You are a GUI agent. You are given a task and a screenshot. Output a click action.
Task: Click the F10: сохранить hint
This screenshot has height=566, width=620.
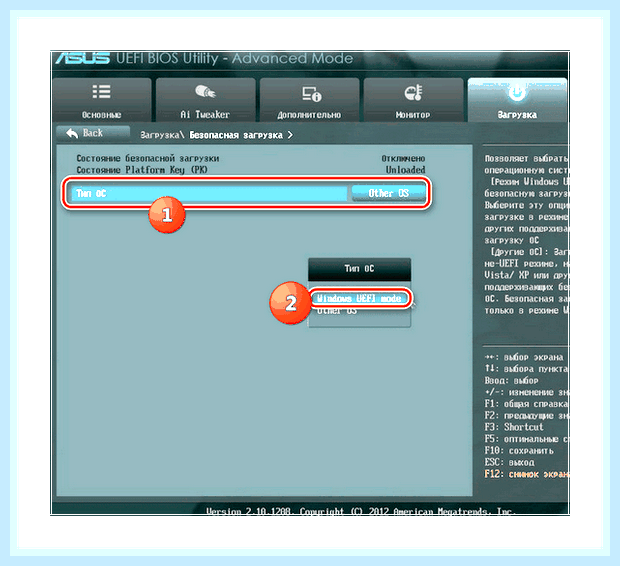point(519,451)
